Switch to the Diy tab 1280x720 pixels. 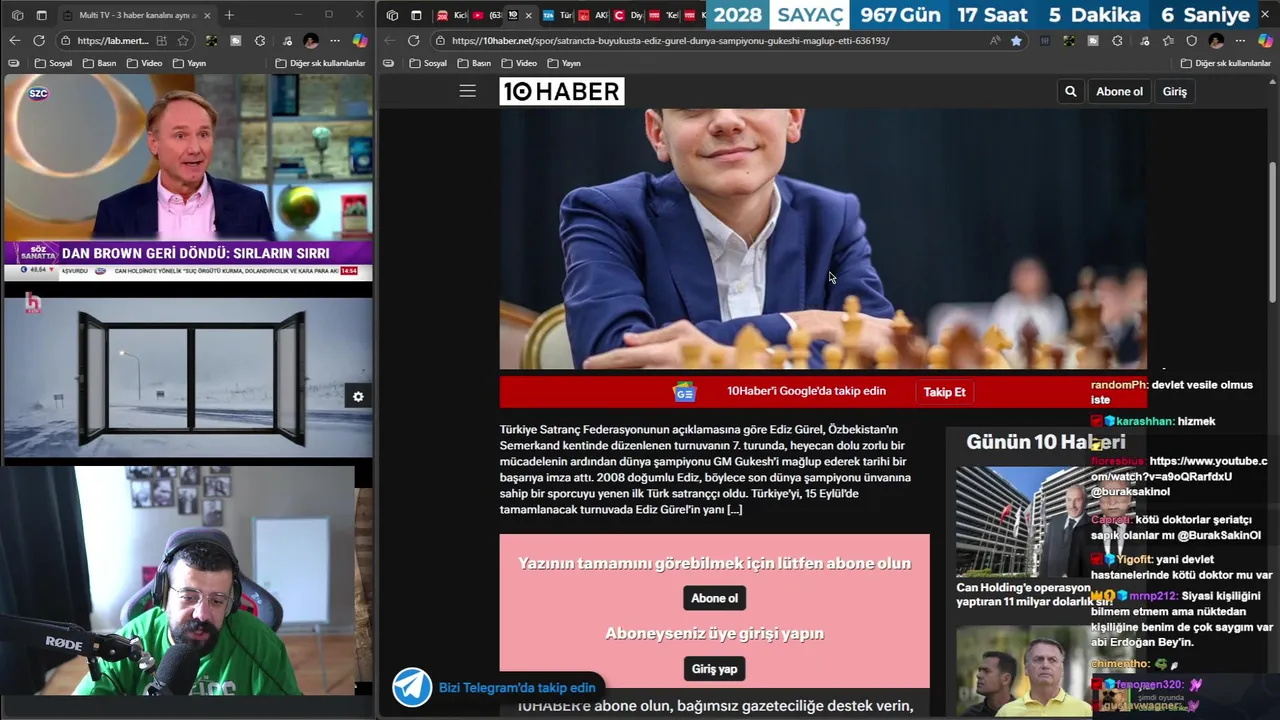point(627,15)
